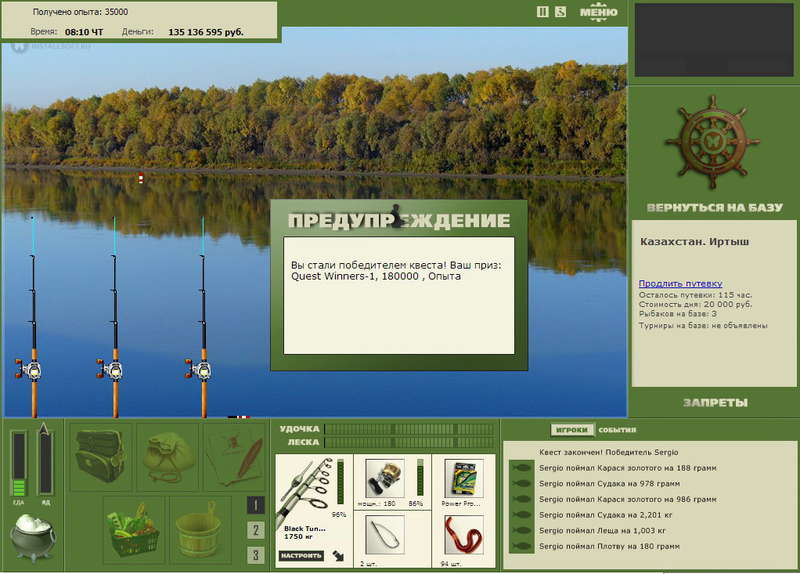800x574 pixels.
Task: Click the event text 'Sergio поймал Судака на 2,201 кг'
Action: point(606,515)
